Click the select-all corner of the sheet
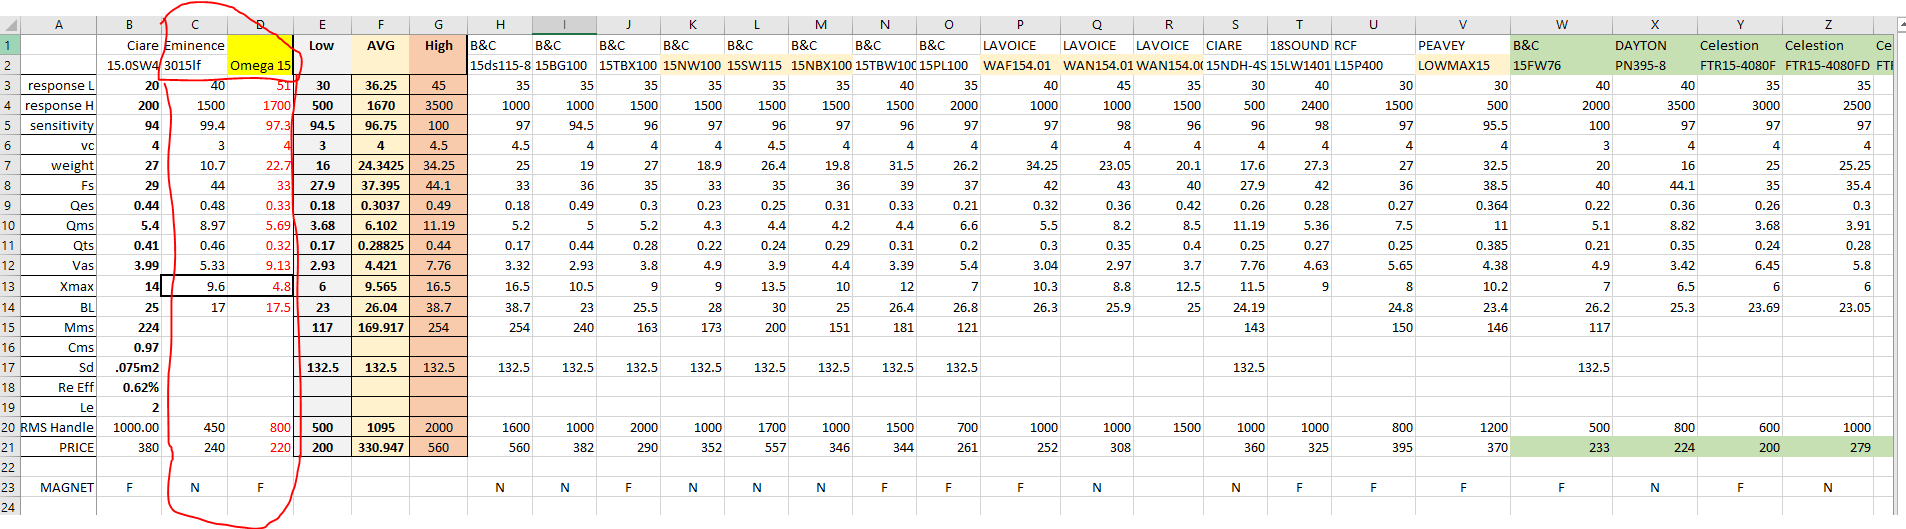The image size is (1906, 529). [9, 25]
